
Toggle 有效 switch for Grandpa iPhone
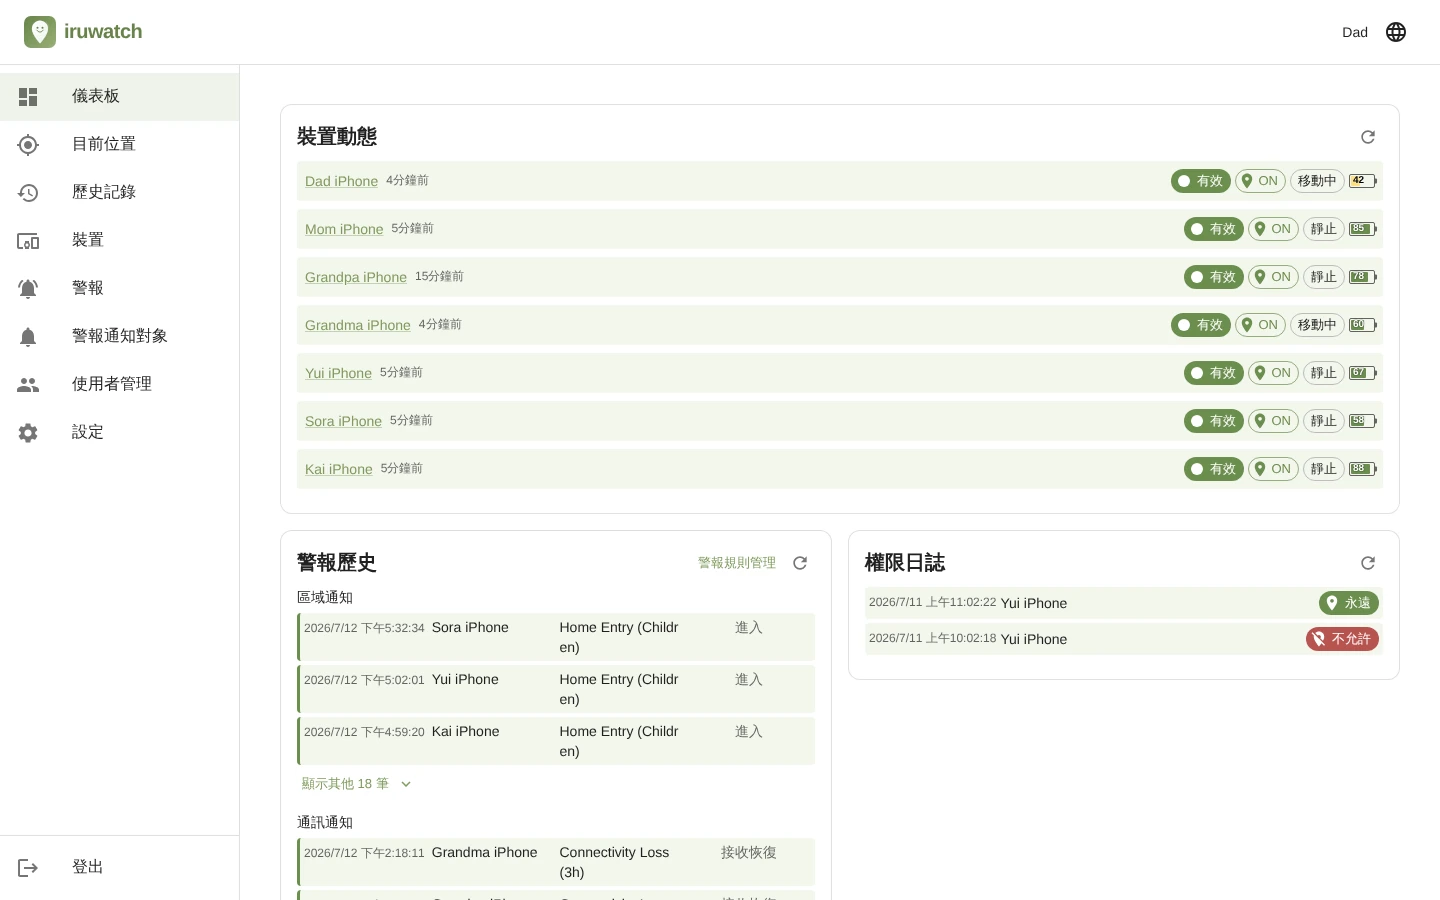(x=1214, y=277)
